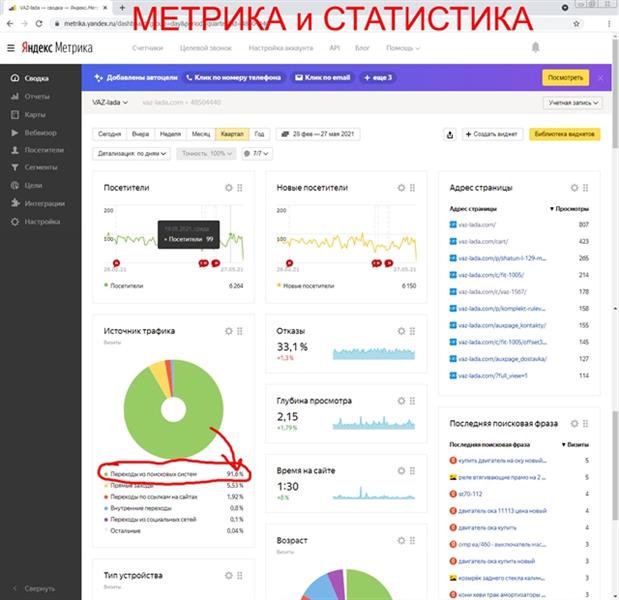
Task: Open settings gear of Новые посетители widget
Action: (x=401, y=188)
